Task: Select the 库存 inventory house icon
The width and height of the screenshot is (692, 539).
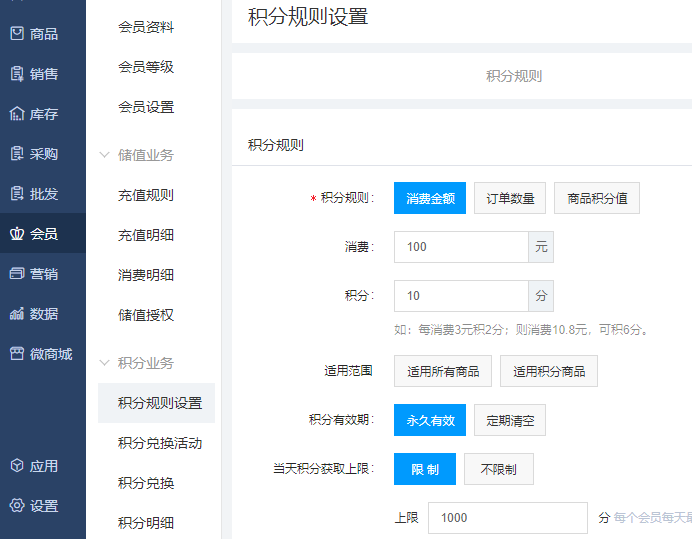Action: coord(17,114)
